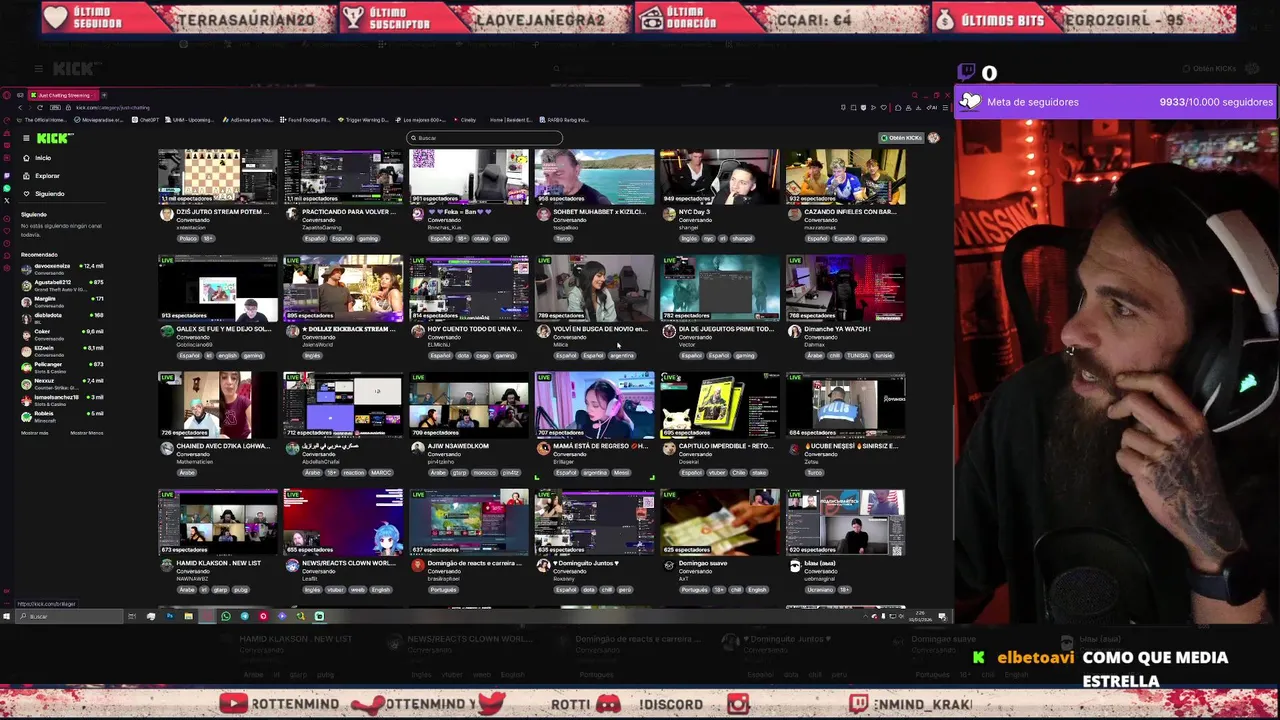Open the Trigger Warning bookmark
The height and width of the screenshot is (720, 1280).
(x=364, y=120)
